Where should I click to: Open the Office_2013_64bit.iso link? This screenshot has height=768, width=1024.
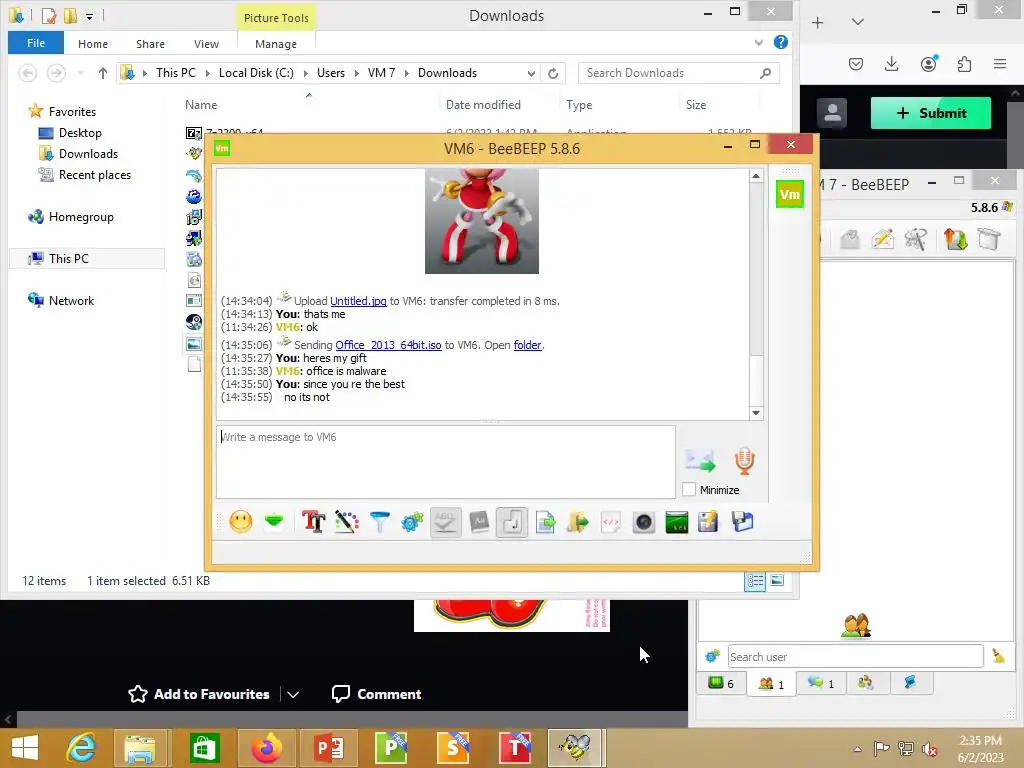click(389, 345)
